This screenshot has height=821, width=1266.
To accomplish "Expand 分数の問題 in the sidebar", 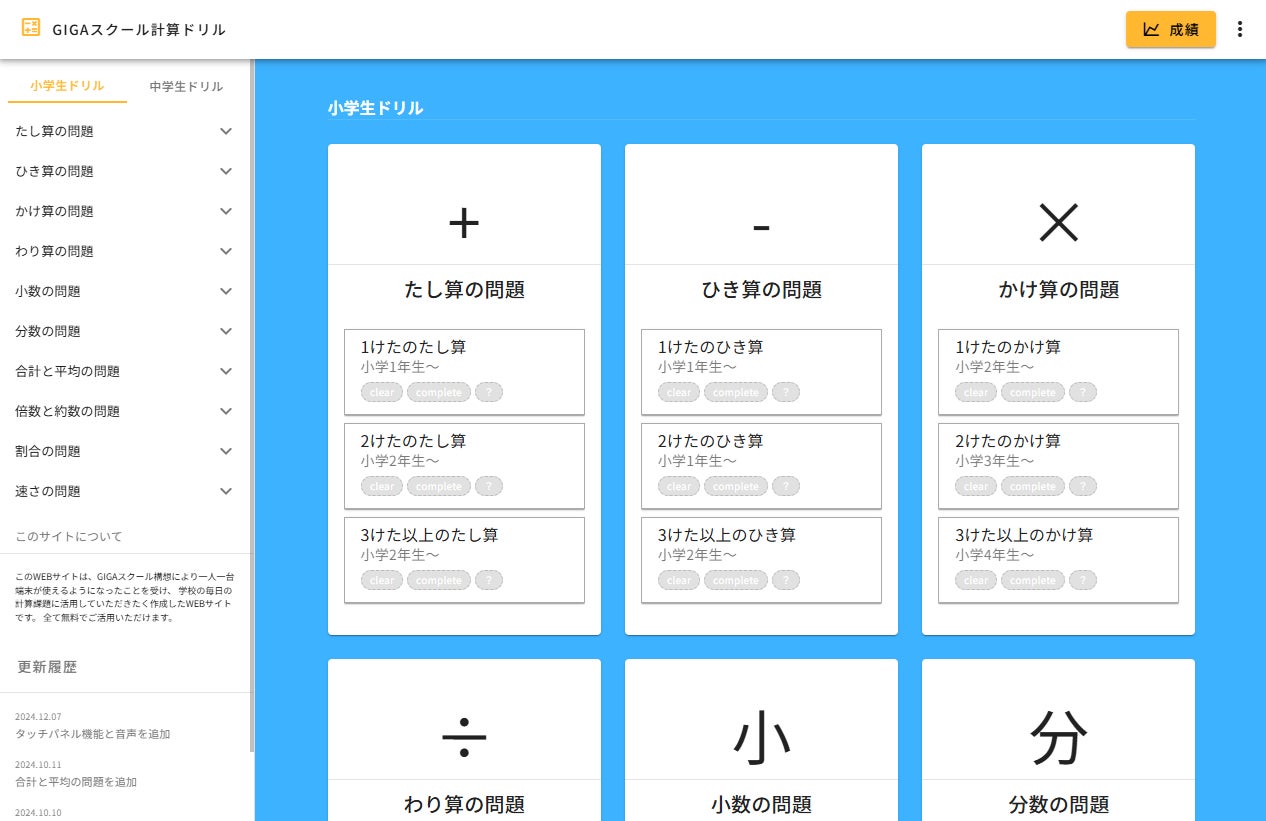I will pyautogui.click(x=125, y=331).
